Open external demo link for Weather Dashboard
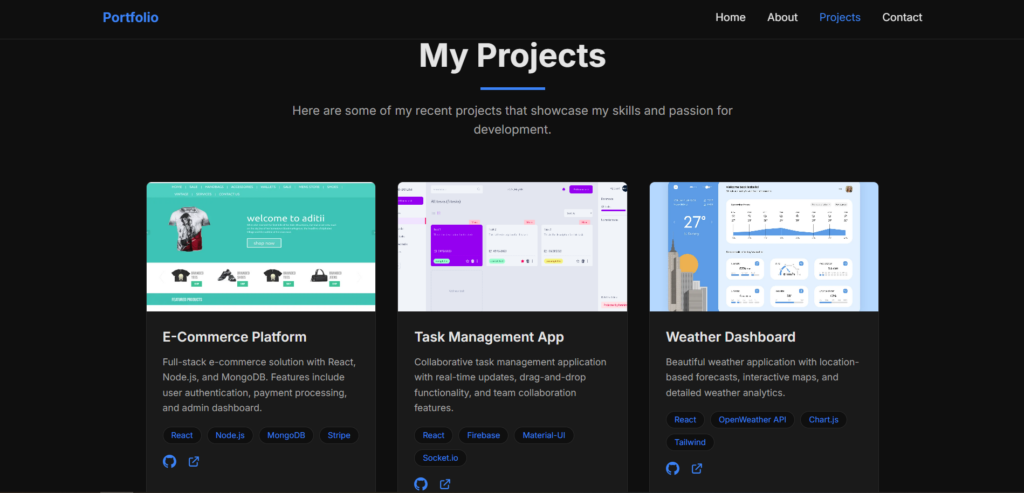The width and height of the screenshot is (1024, 493). coord(697,468)
